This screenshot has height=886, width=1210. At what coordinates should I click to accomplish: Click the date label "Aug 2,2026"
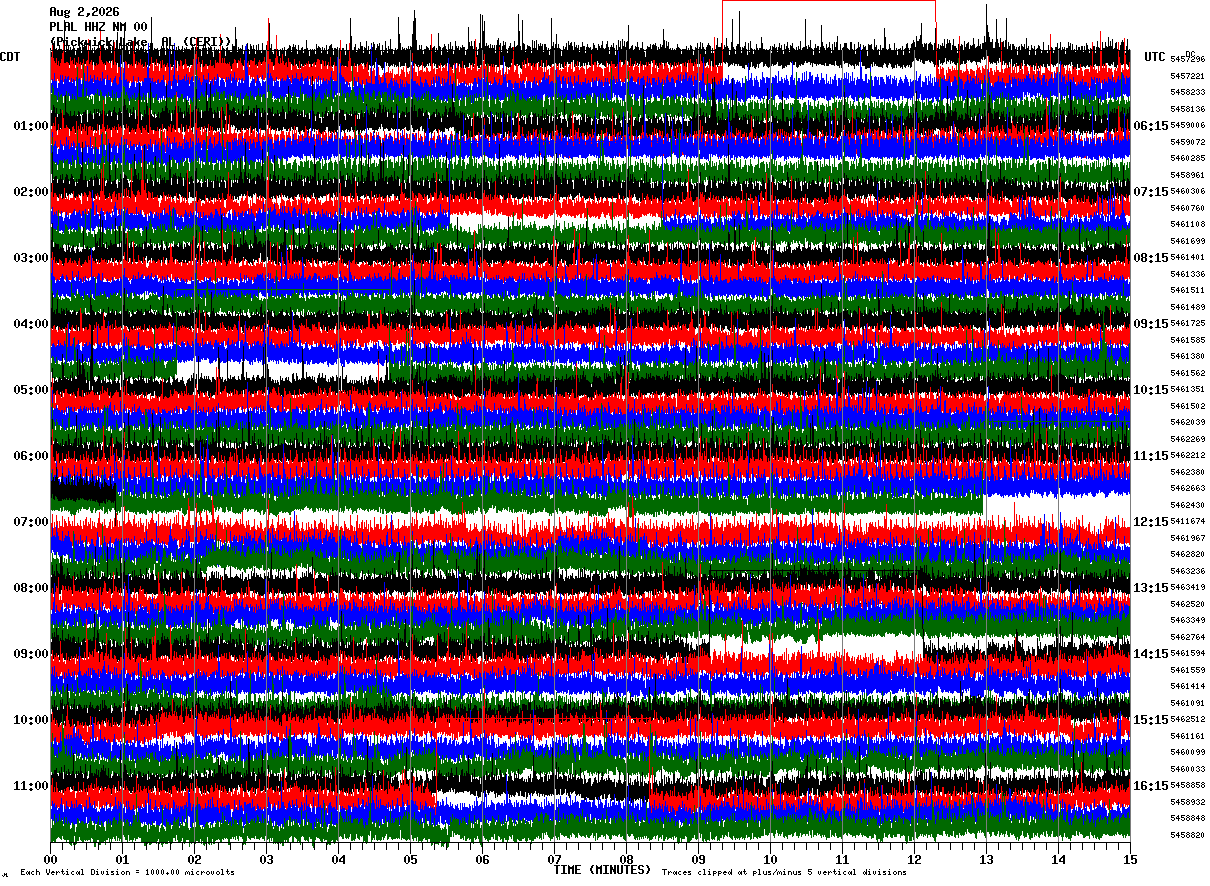(84, 12)
